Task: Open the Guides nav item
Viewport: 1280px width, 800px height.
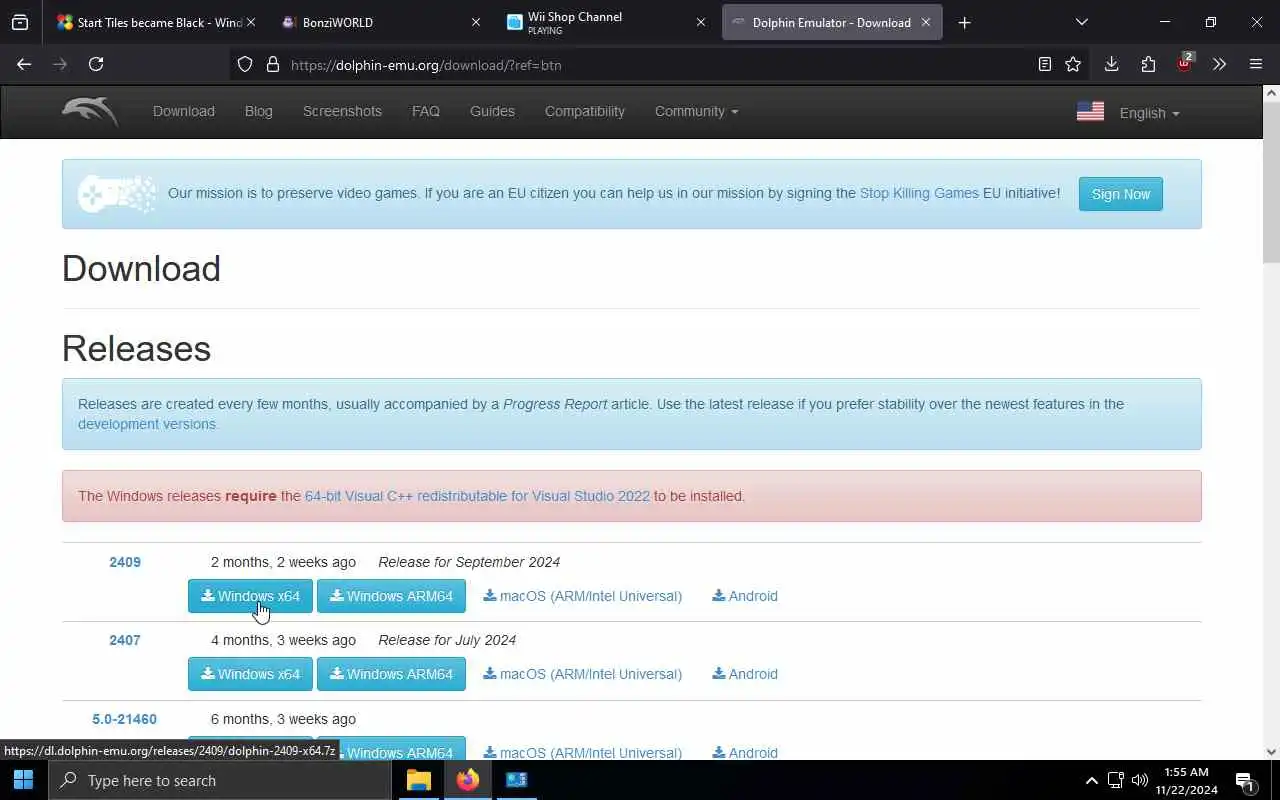Action: point(492,111)
